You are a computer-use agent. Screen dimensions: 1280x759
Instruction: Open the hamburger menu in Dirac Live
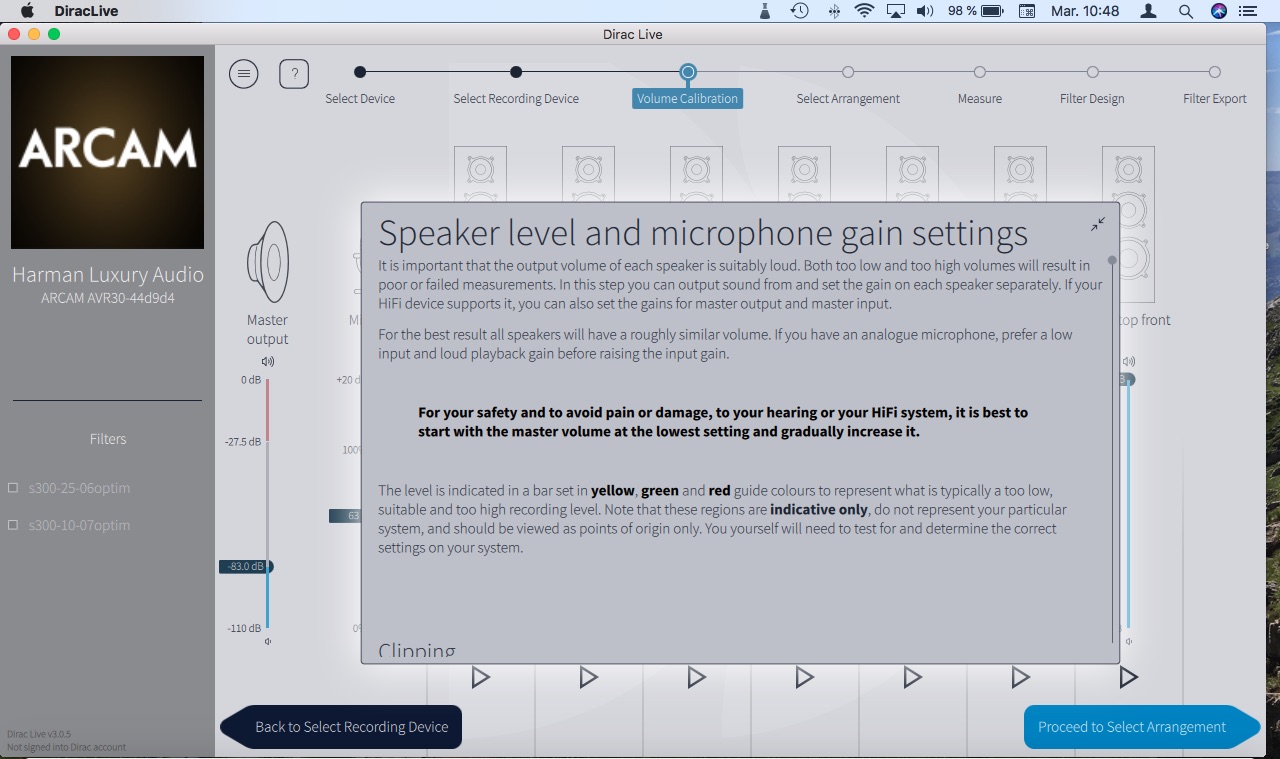(244, 74)
